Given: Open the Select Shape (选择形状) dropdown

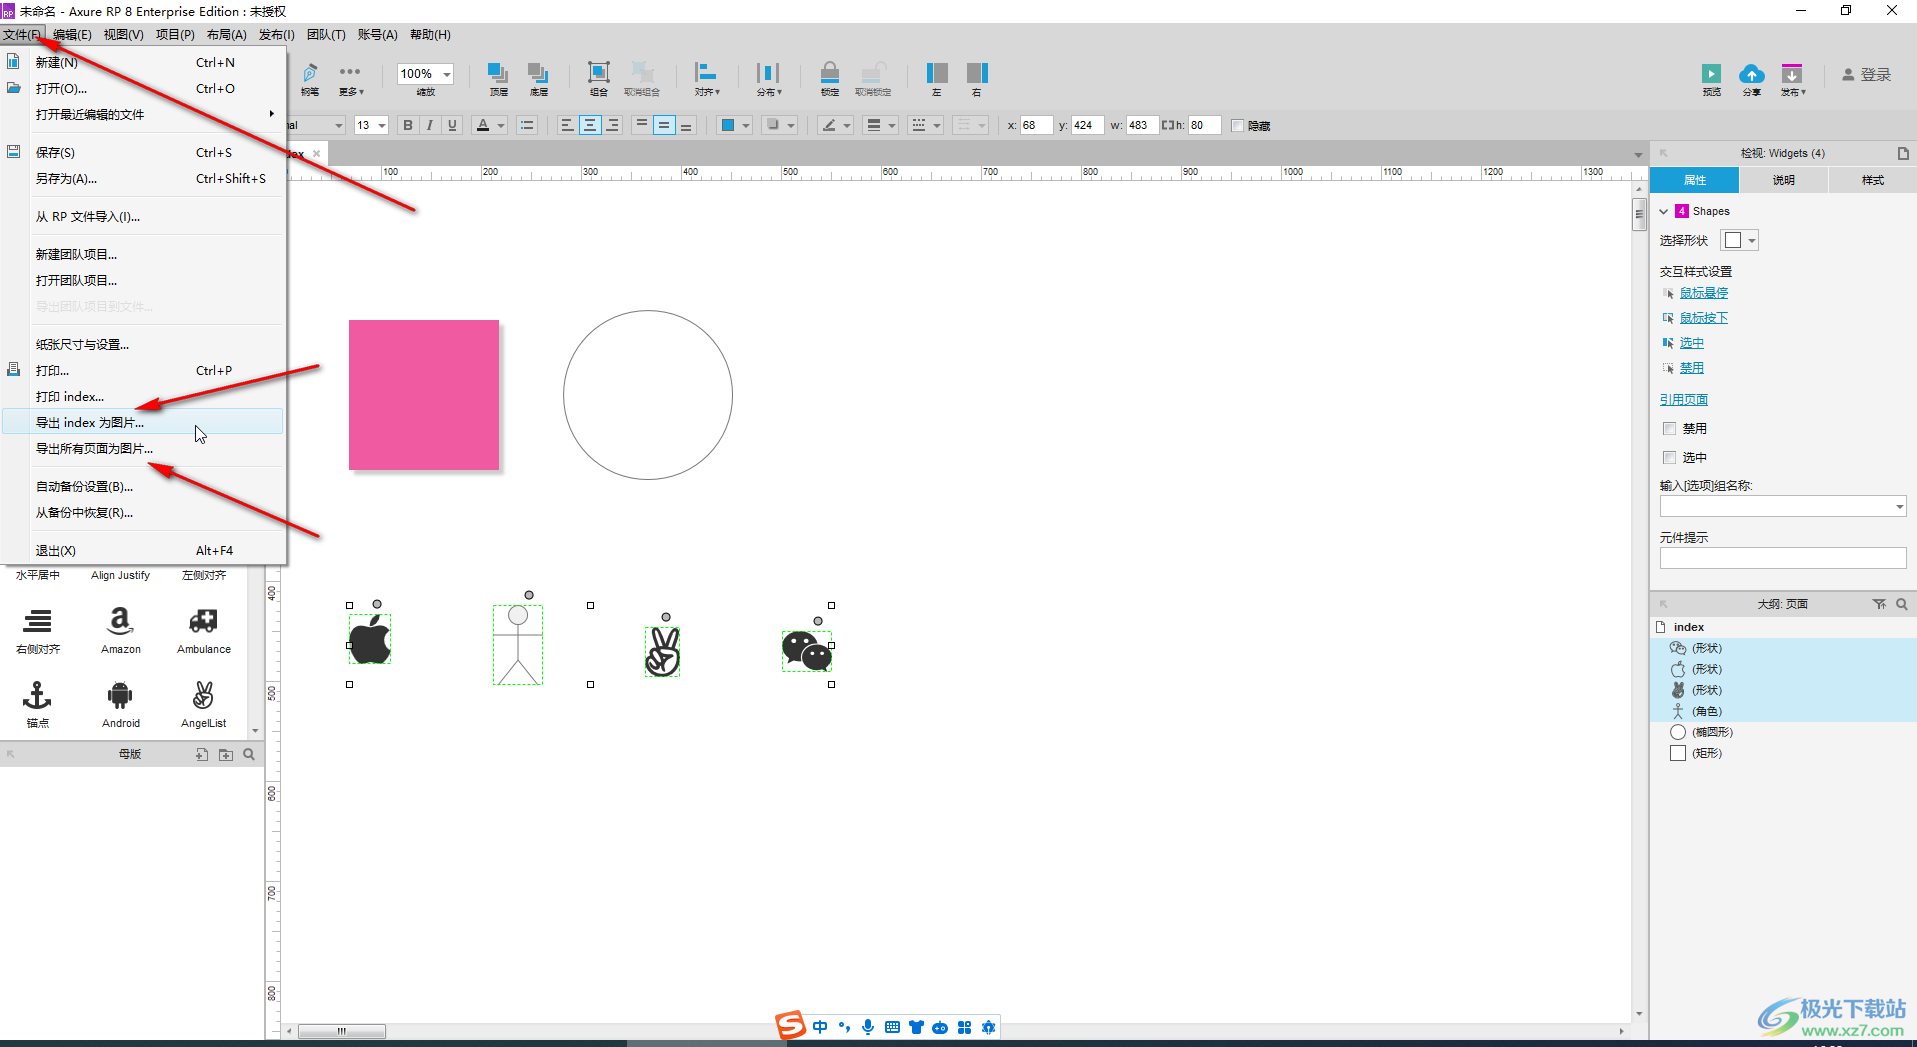Looking at the screenshot, I should click(x=1739, y=240).
